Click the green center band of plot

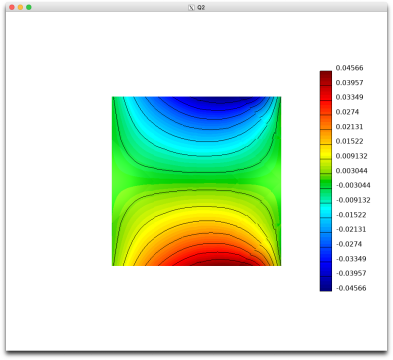197,181
